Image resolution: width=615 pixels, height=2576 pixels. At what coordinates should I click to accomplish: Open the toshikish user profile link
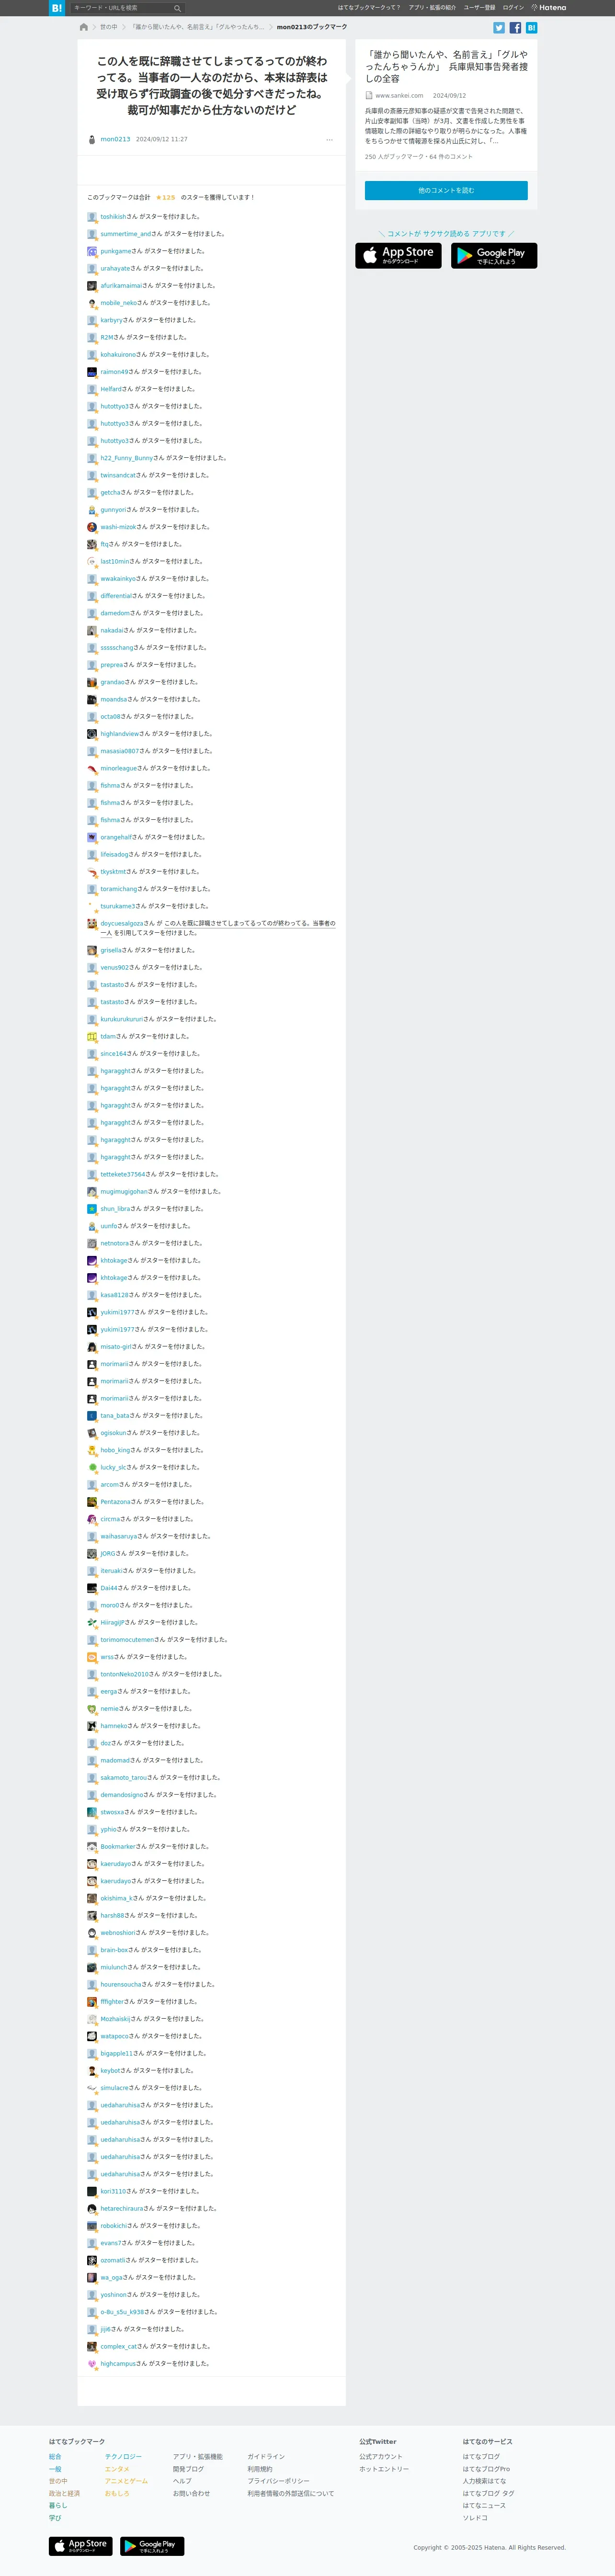pos(113,217)
